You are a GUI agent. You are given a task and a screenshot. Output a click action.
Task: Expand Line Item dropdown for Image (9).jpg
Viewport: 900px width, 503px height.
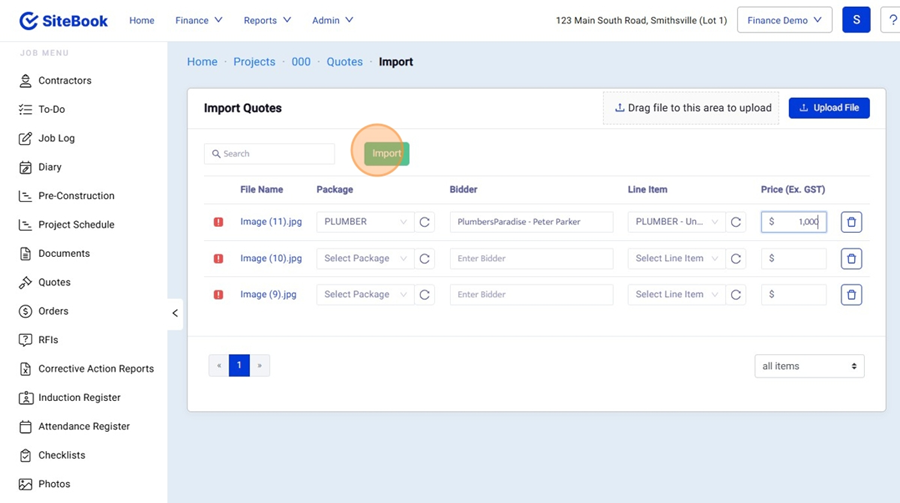point(676,295)
